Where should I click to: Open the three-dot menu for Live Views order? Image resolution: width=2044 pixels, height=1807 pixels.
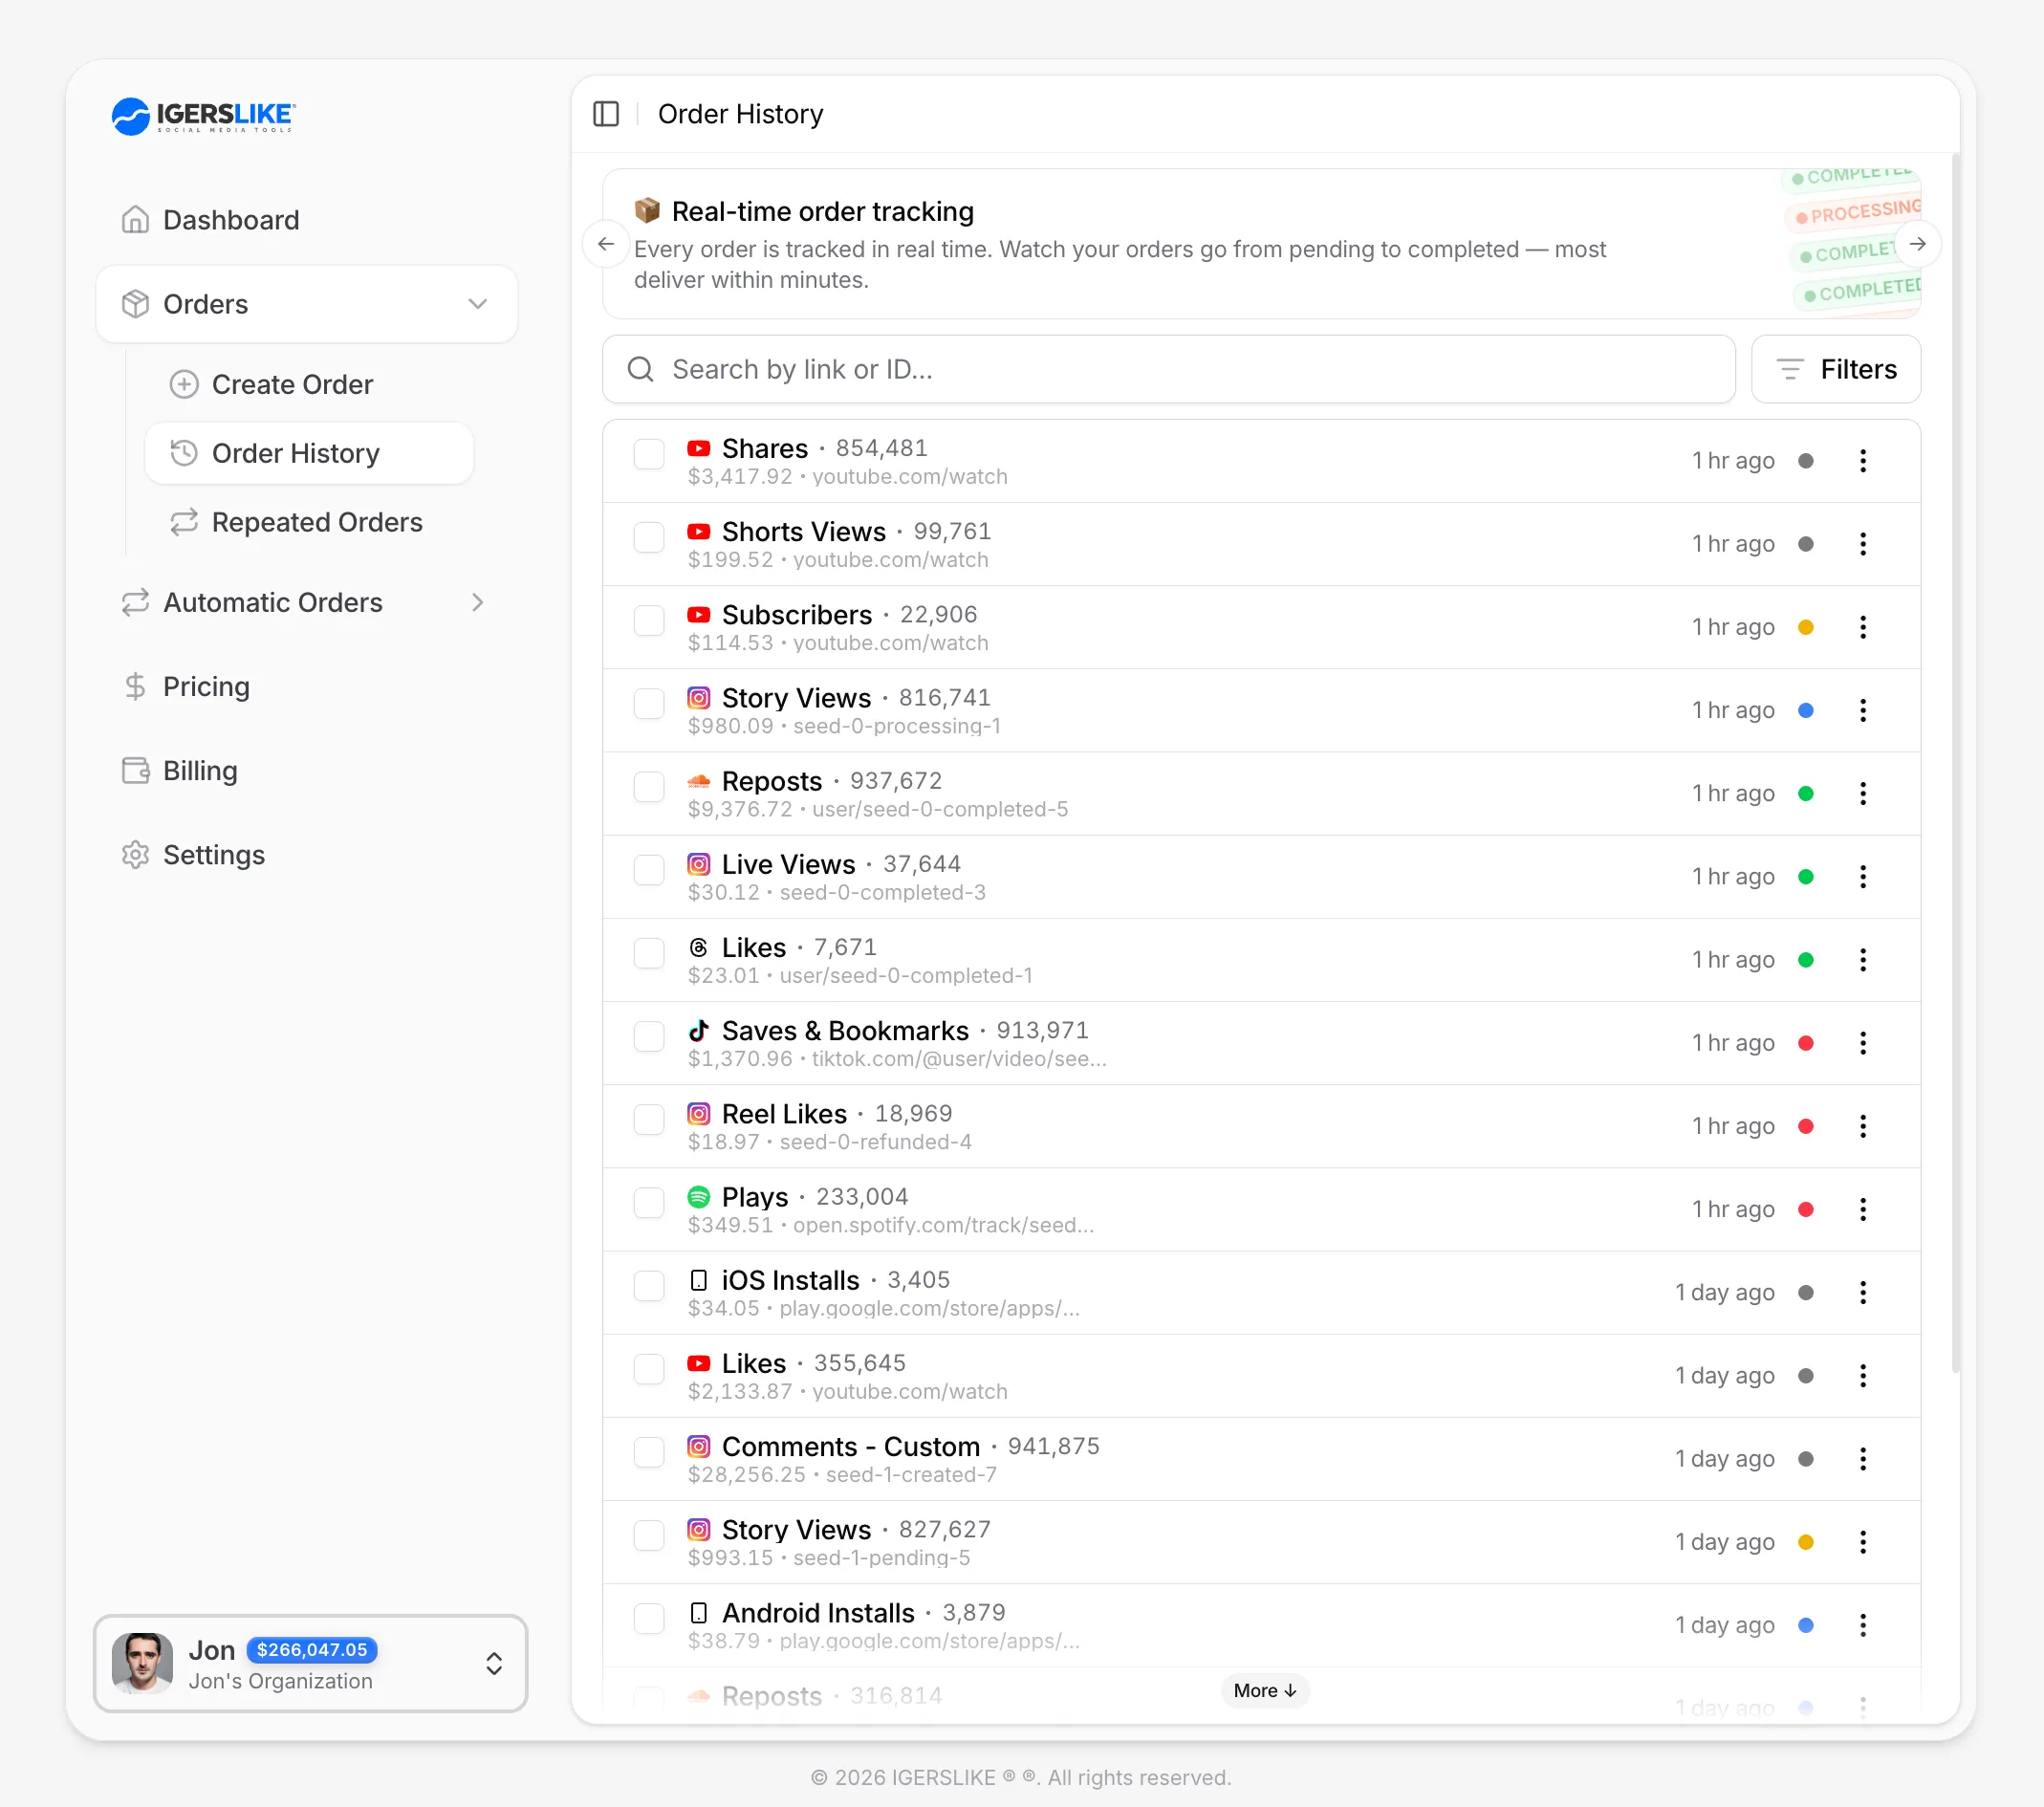[x=1862, y=877]
